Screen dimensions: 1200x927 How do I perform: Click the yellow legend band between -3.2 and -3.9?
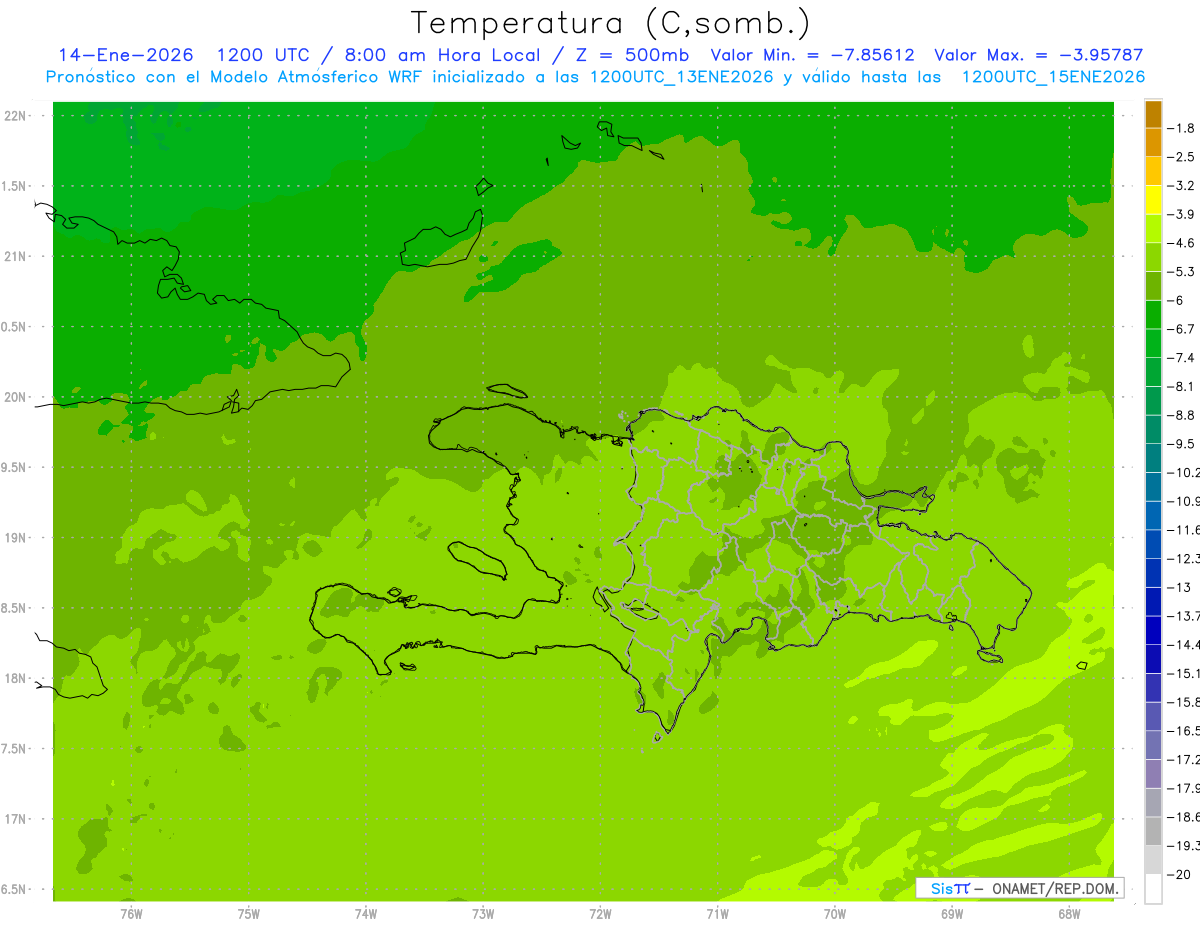click(1153, 200)
